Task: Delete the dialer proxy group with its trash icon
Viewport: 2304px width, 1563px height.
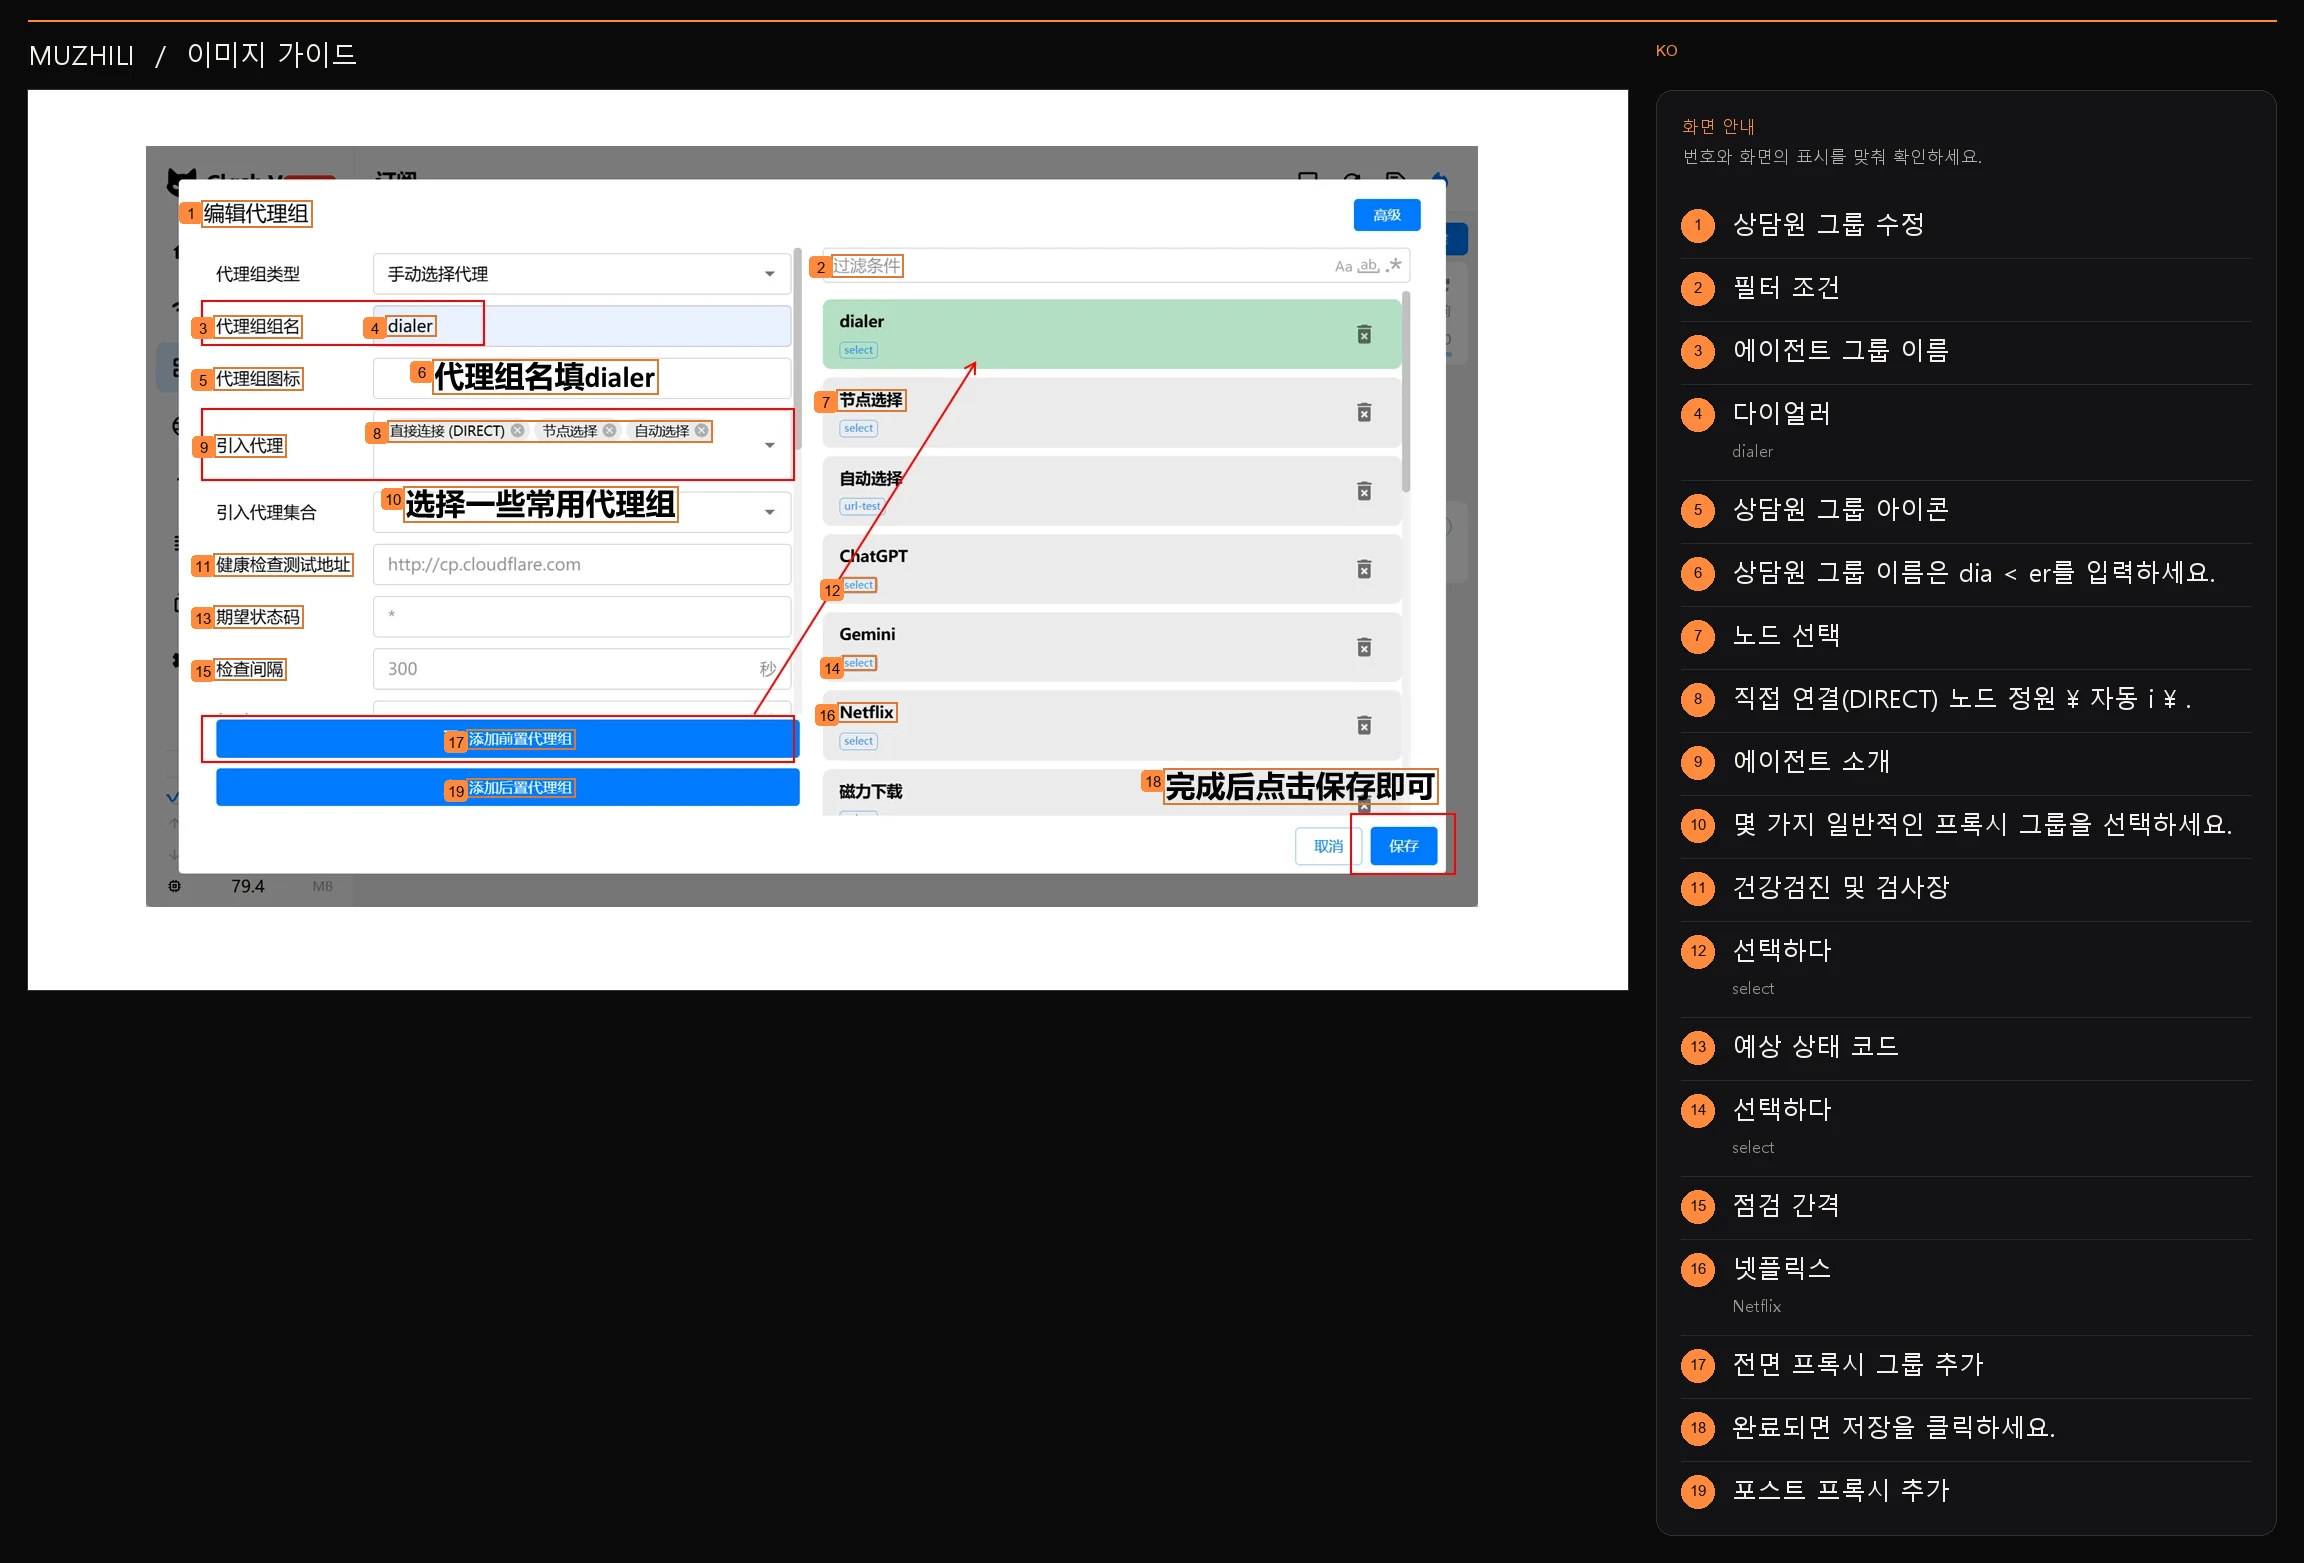Action: [x=1364, y=334]
